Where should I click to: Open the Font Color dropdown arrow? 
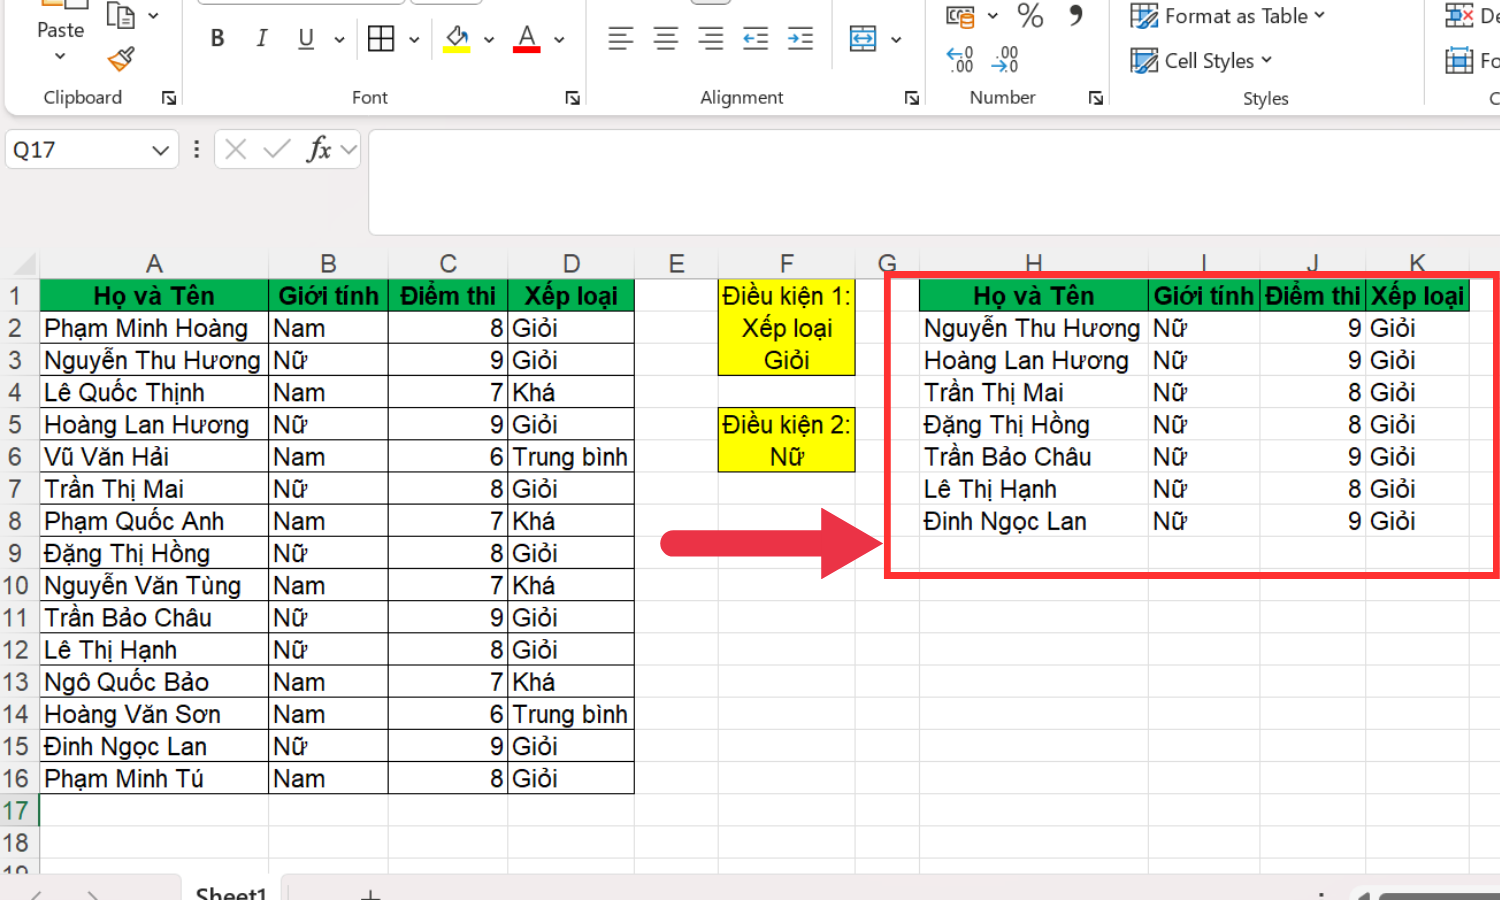(559, 40)
